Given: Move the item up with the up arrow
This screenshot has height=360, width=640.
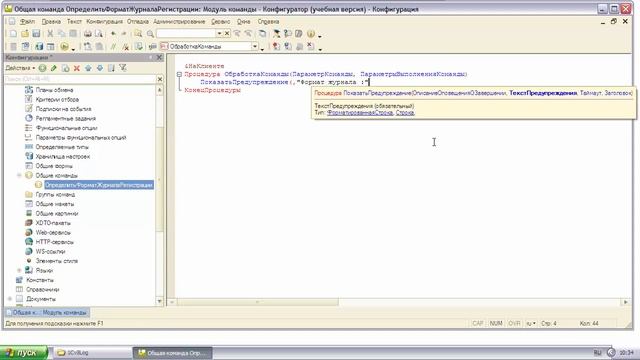Looking at the screenshot, I should pos(88,68).
